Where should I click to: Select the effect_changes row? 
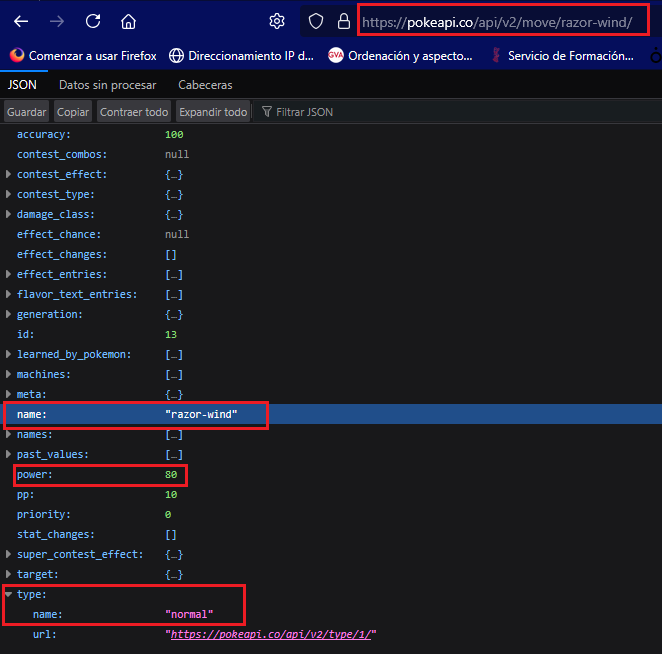pos(331,254)
